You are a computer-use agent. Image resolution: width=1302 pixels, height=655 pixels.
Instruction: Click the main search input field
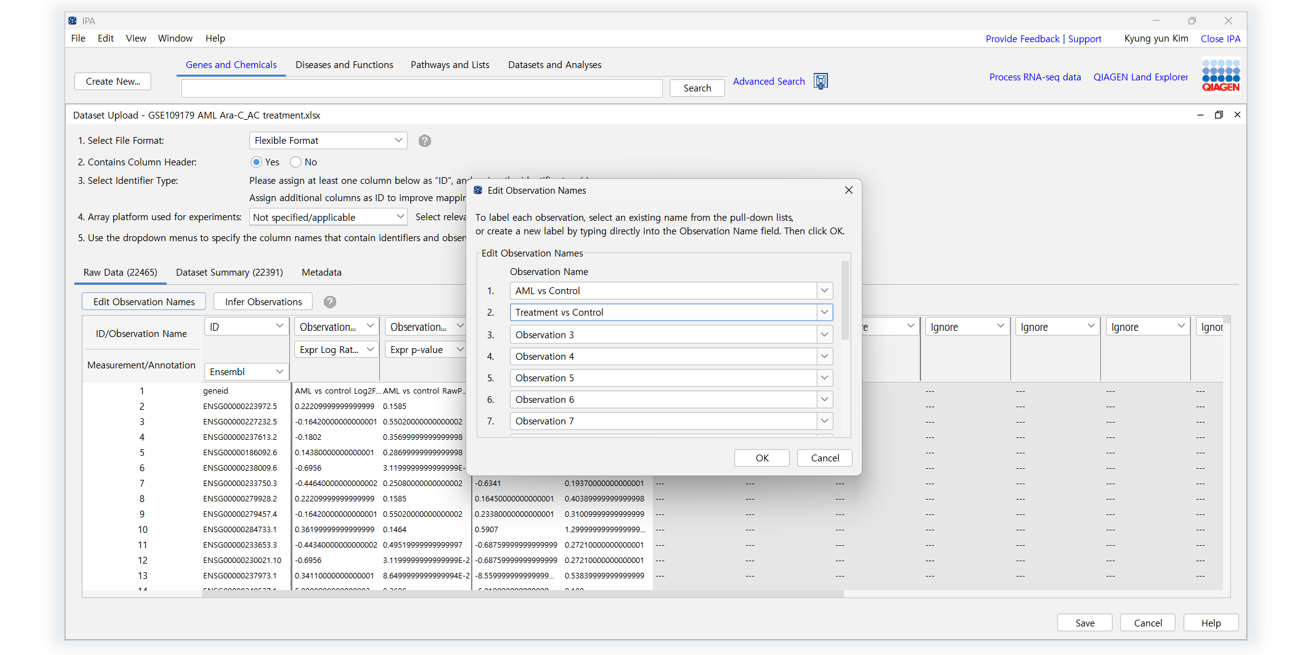click(422, 88)
